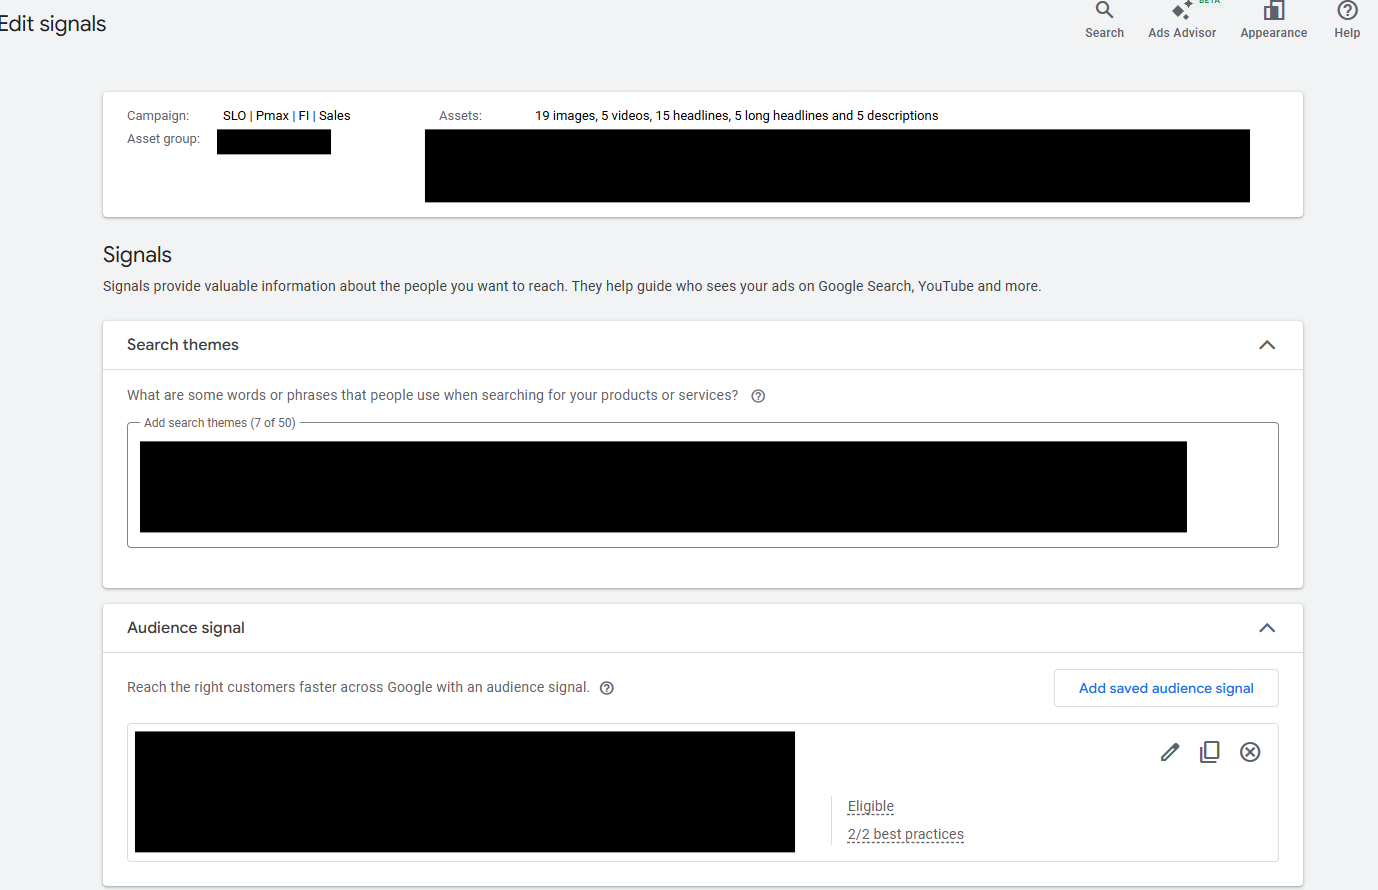Collapse the Search themes section
This screenshot has height=890, width=1378.
point(1267,345)
